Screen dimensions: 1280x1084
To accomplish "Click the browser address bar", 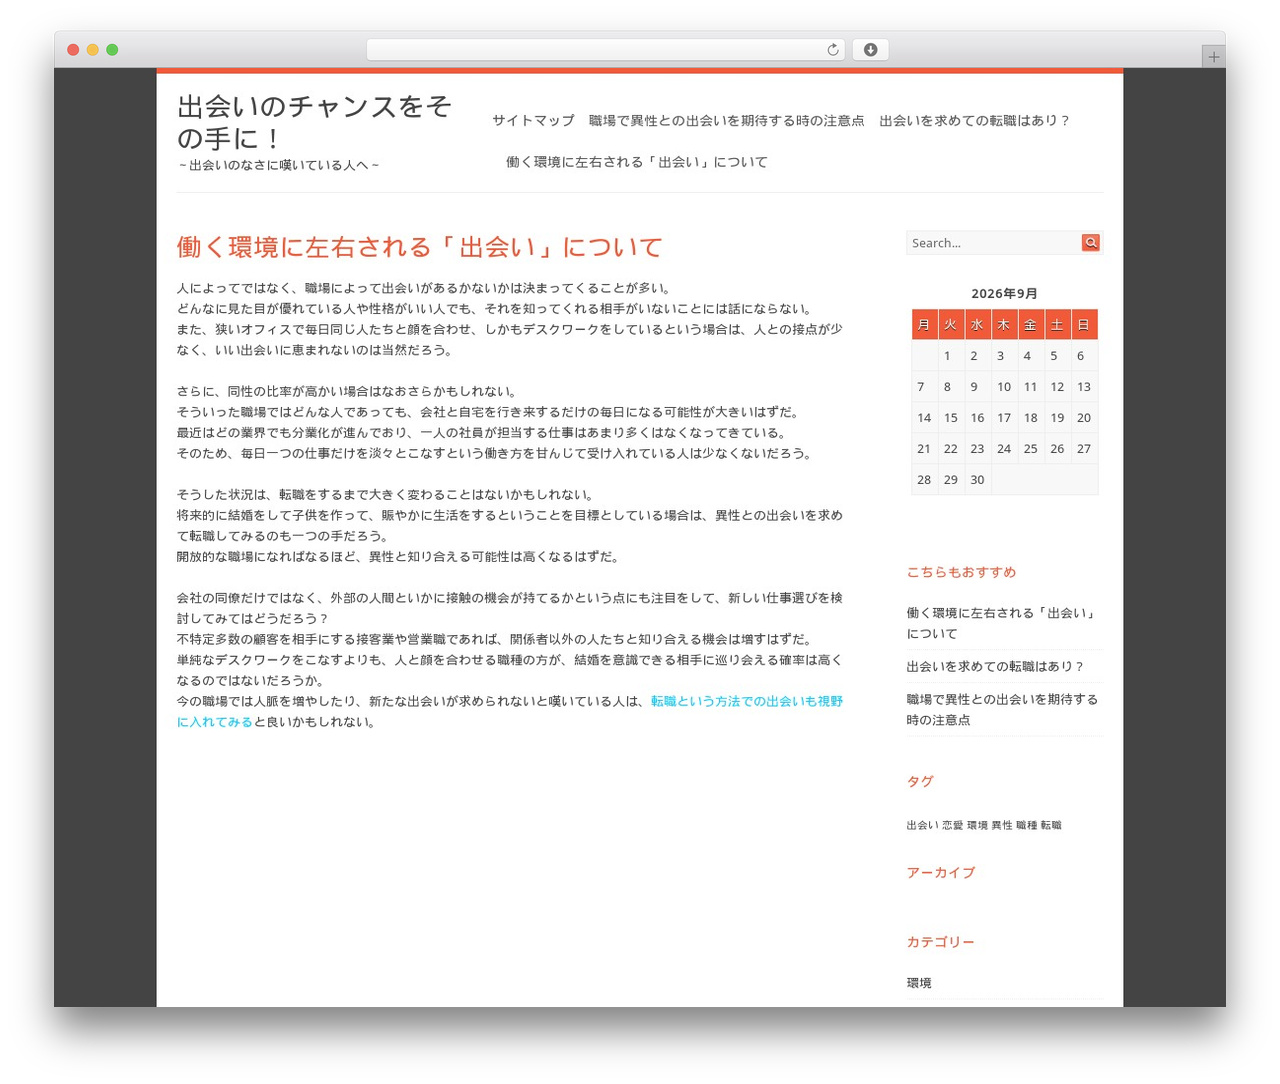I will [605, 50].
